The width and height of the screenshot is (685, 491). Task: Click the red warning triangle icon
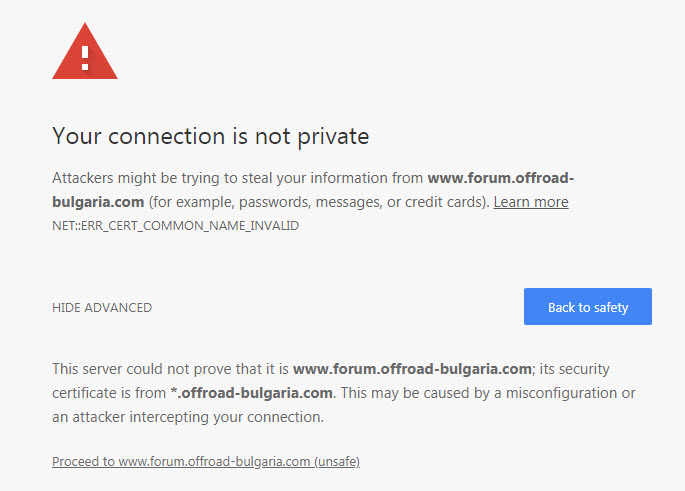tap(84, 52)
